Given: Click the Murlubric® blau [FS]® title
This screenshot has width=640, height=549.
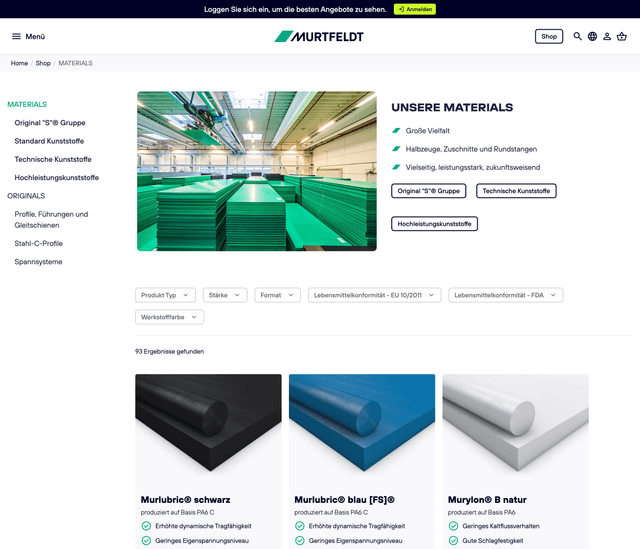Looking at the screenshot, I should click(344, 500).
